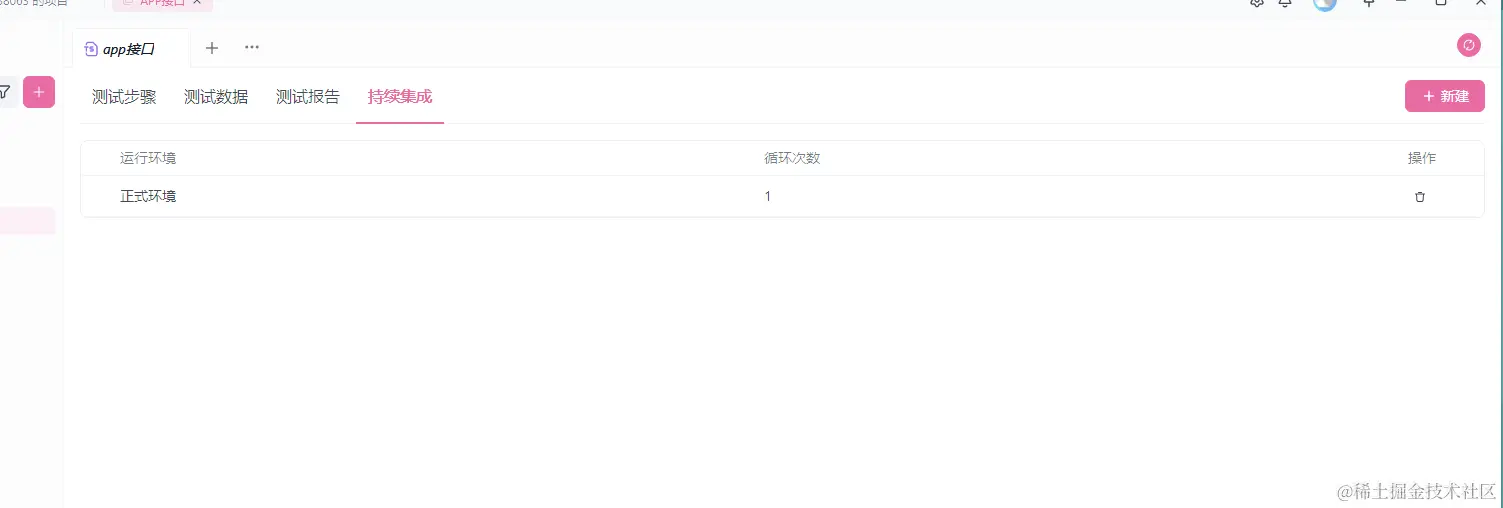Click the pink plus add button in left sidebar
This screenshot has height=508, width=1503.
pos(39,92)
